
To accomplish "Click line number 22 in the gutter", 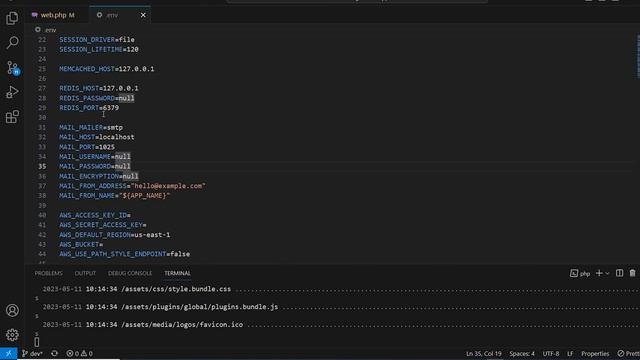I will point(42,40).
